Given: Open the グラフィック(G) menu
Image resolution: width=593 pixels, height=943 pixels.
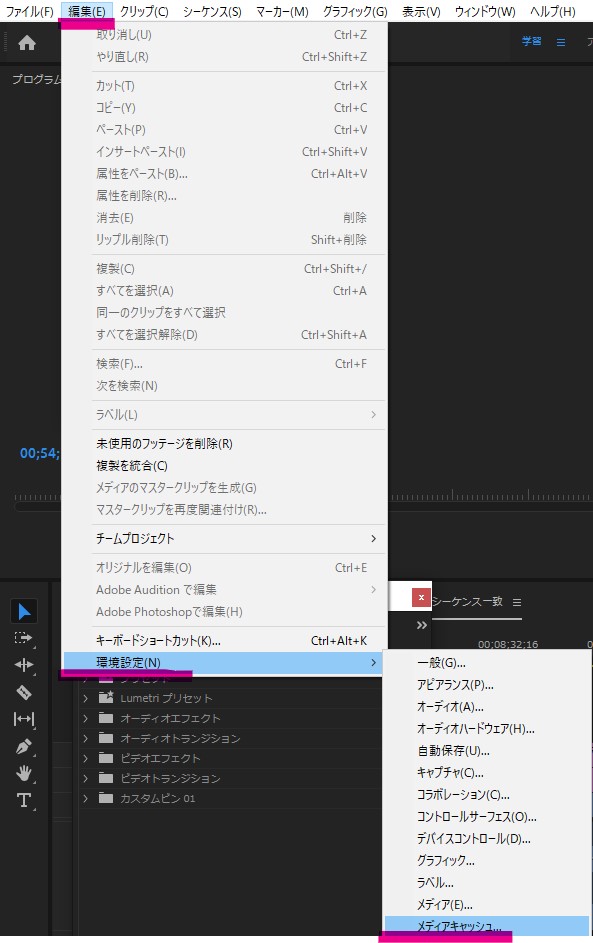Looking at the screenshot, I should 355,11.
